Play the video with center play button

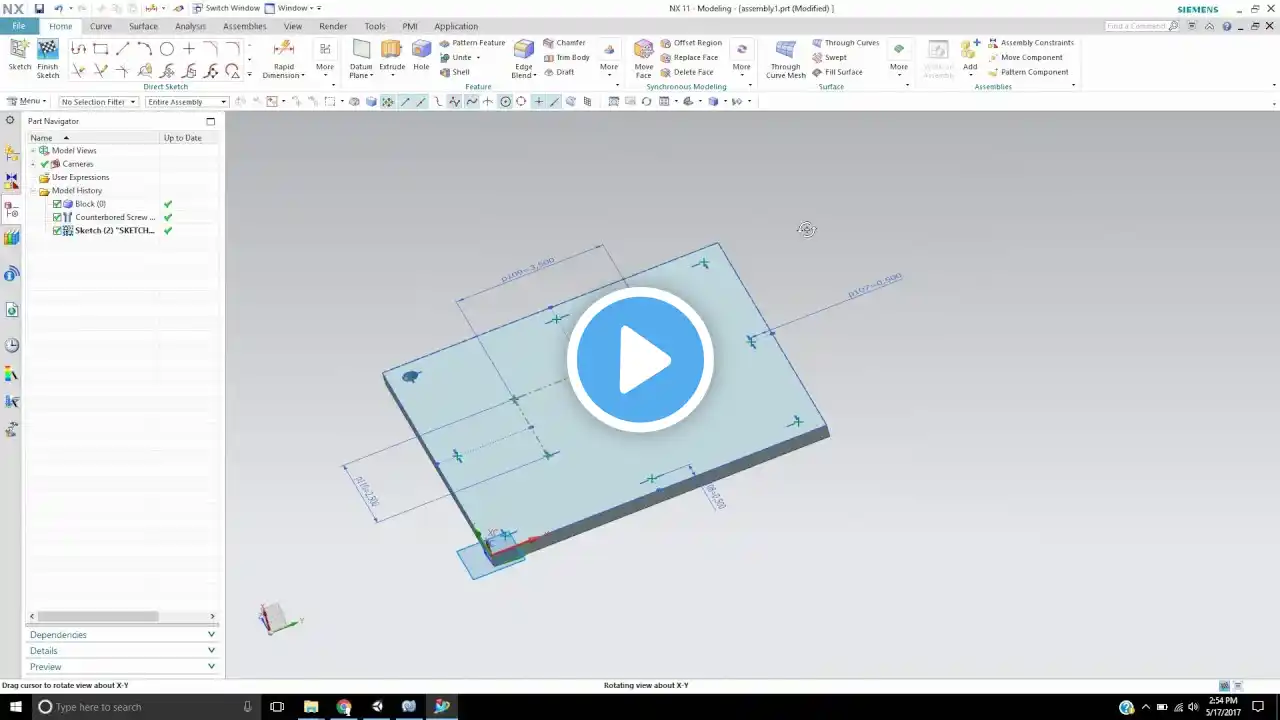coord(640,360)
